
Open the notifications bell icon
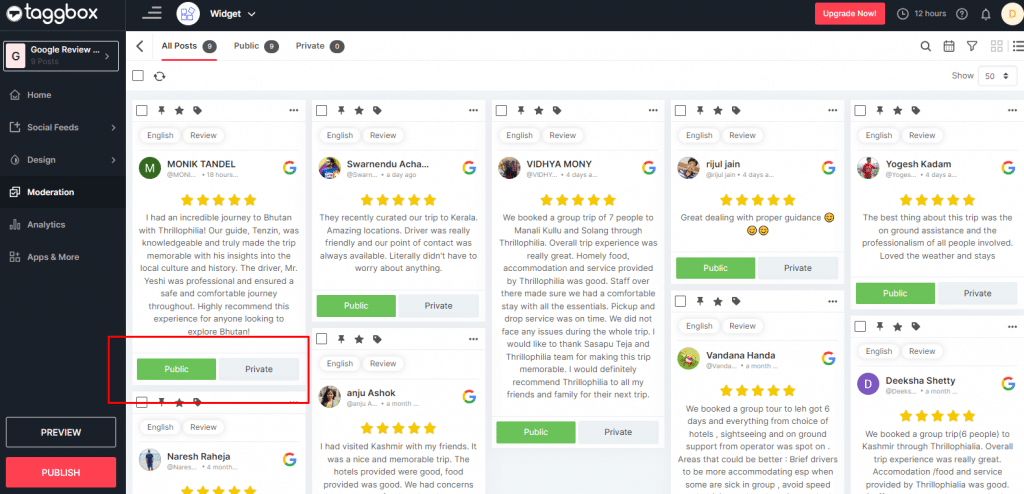click(x=985, y=14)
